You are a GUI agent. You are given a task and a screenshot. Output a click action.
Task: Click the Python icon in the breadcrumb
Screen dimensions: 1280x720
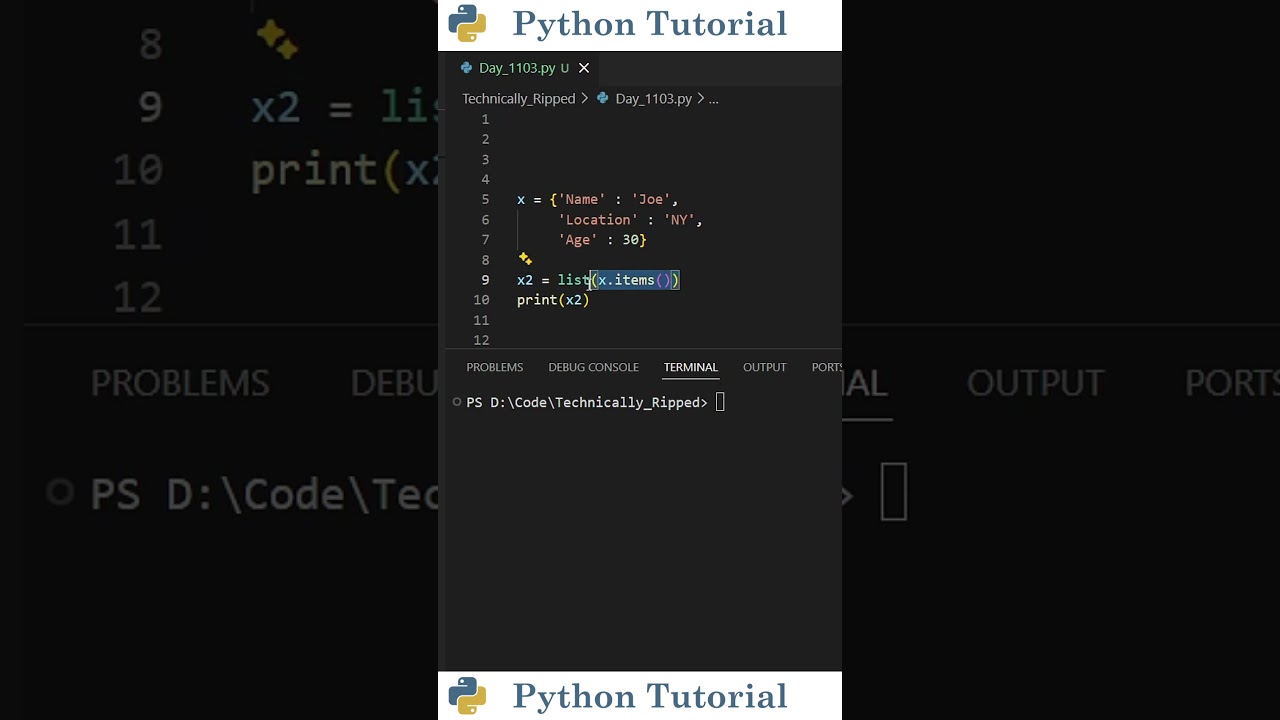pyautogui.click(x=603, y=98)
